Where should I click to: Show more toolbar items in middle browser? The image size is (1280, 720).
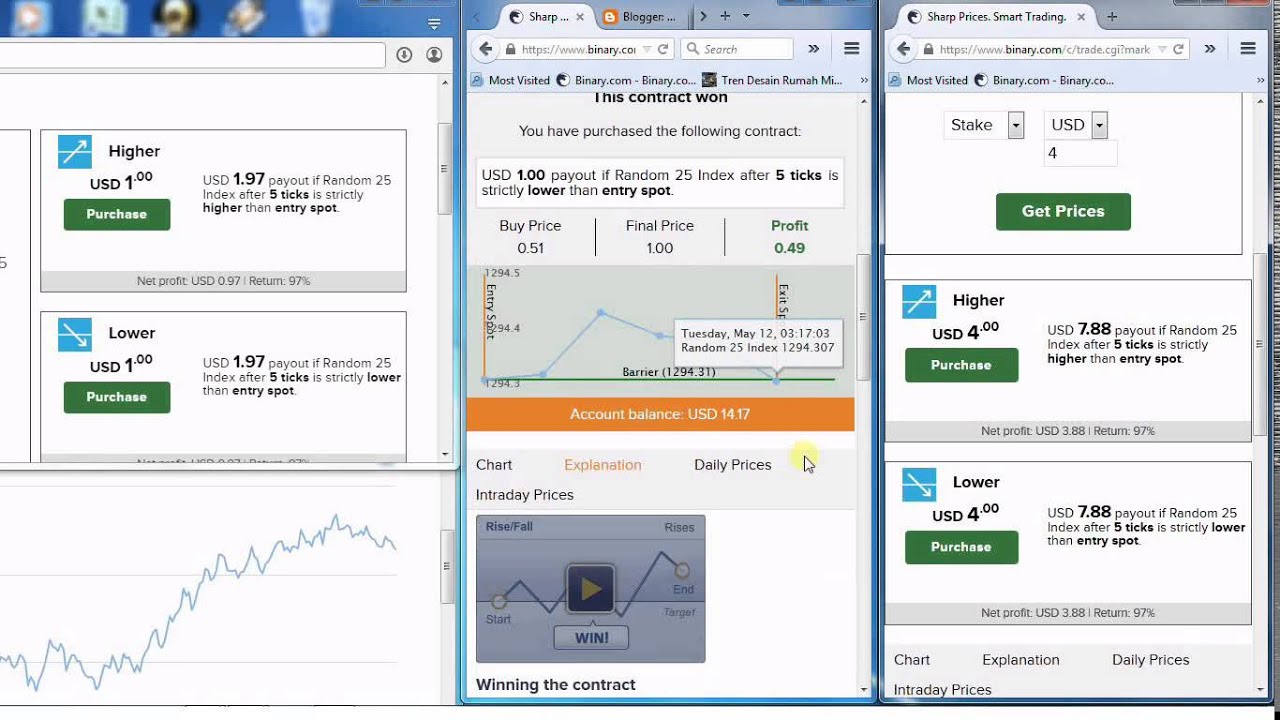click(814, 49)
